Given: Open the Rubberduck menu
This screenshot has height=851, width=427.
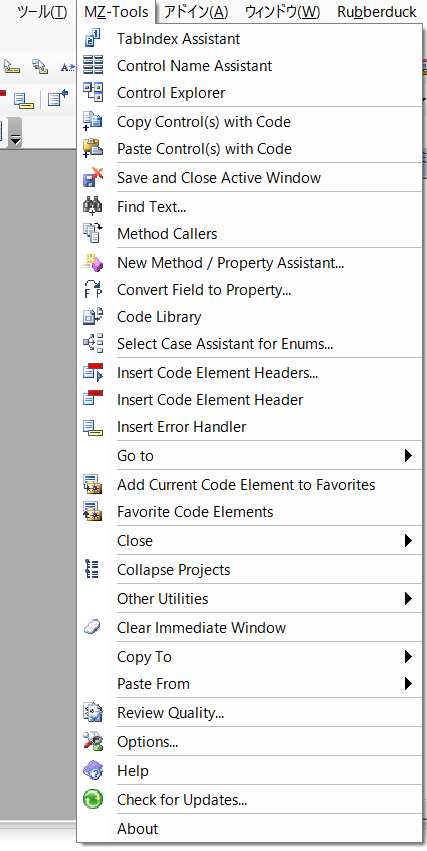Looking at the screenshot, I should (x=377, y=11).
